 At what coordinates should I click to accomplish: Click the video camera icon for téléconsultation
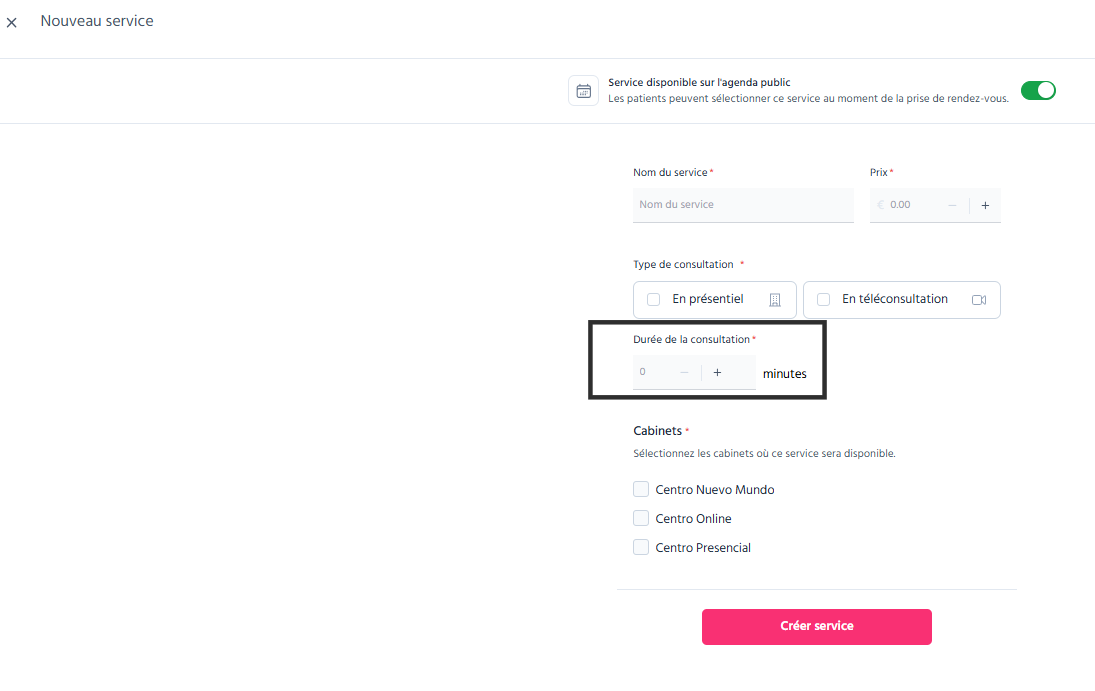click(979, 300)
